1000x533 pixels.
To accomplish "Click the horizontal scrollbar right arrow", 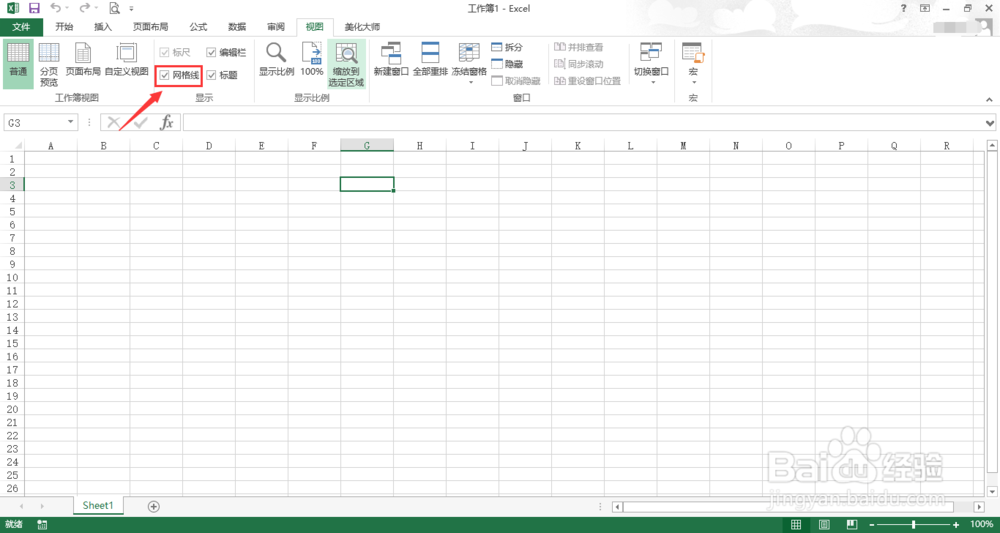I will [x=980, y=506].
